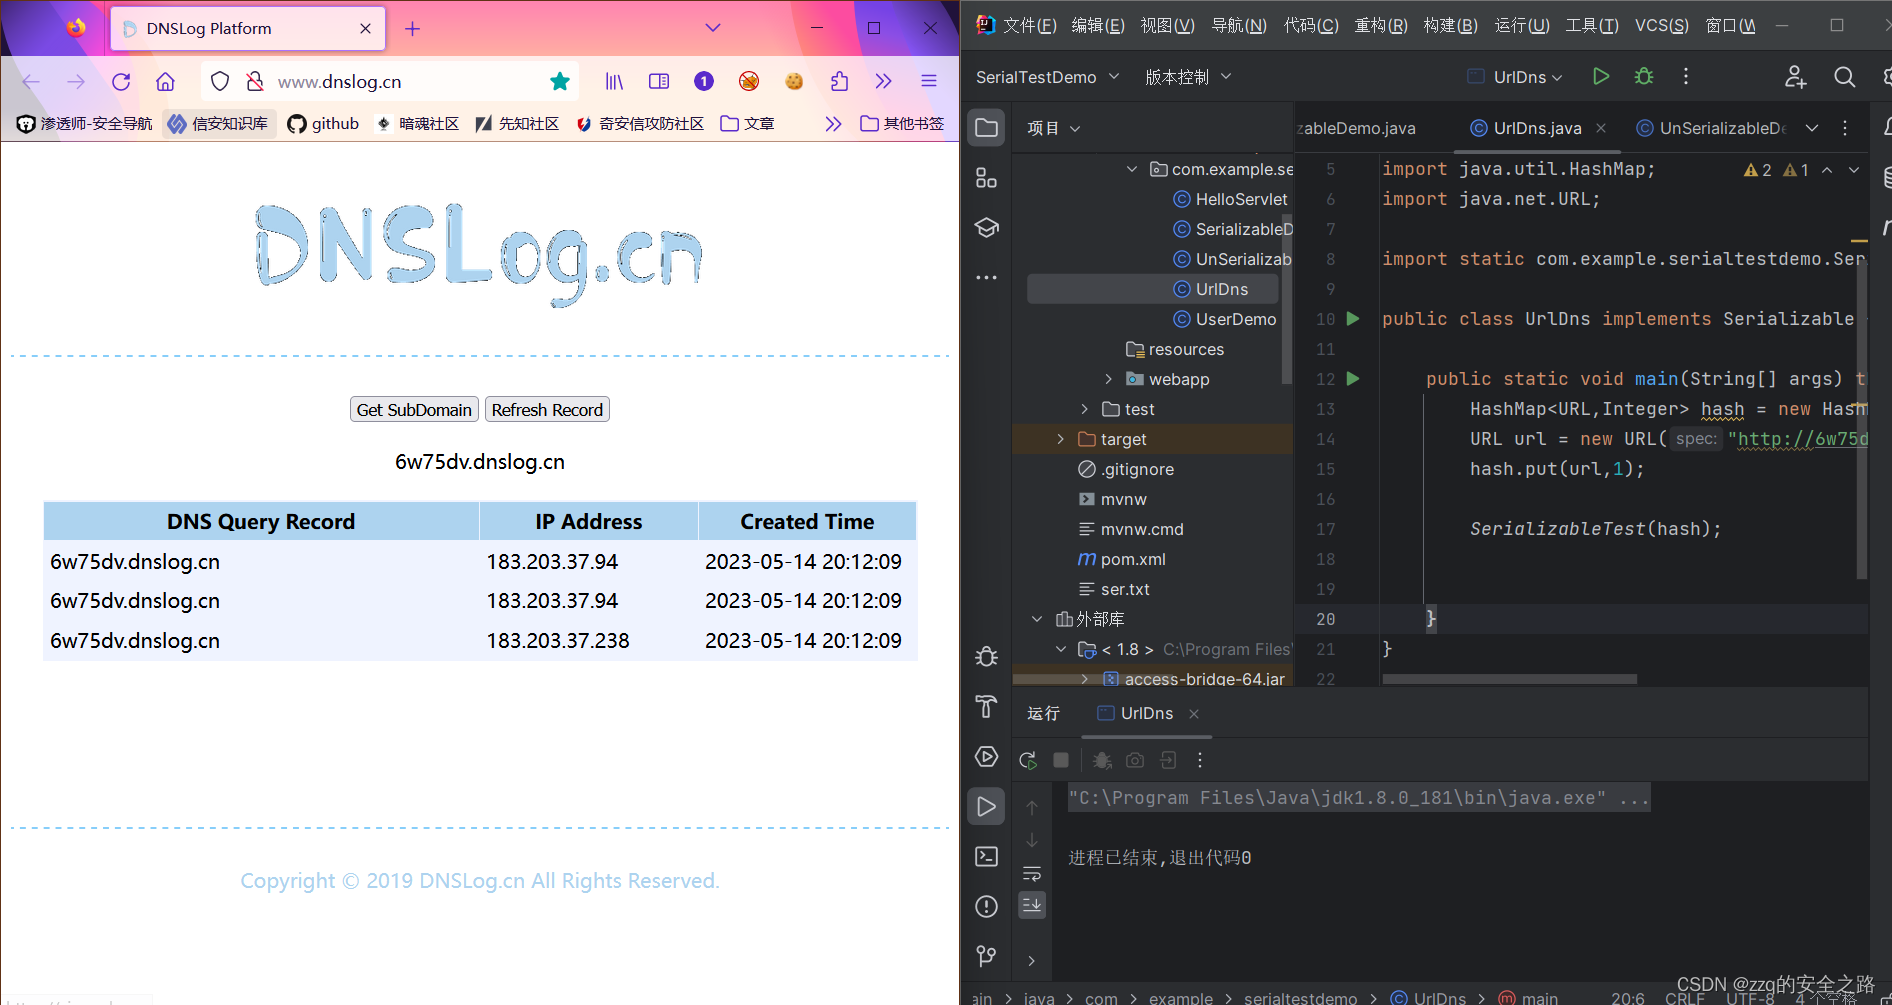Click run gutter arrow beside main method

click(x=1353, y=379)
